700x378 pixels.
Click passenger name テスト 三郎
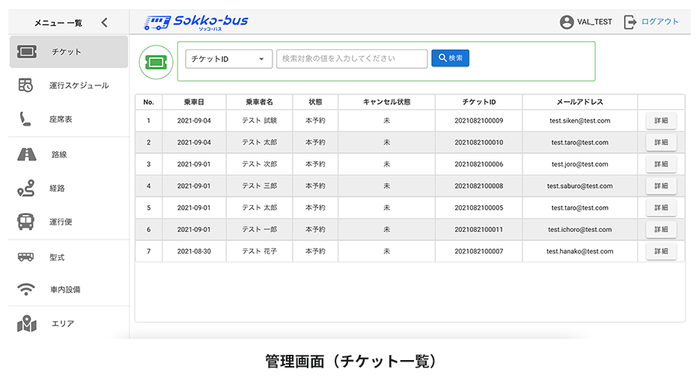[x=259, y=186]
